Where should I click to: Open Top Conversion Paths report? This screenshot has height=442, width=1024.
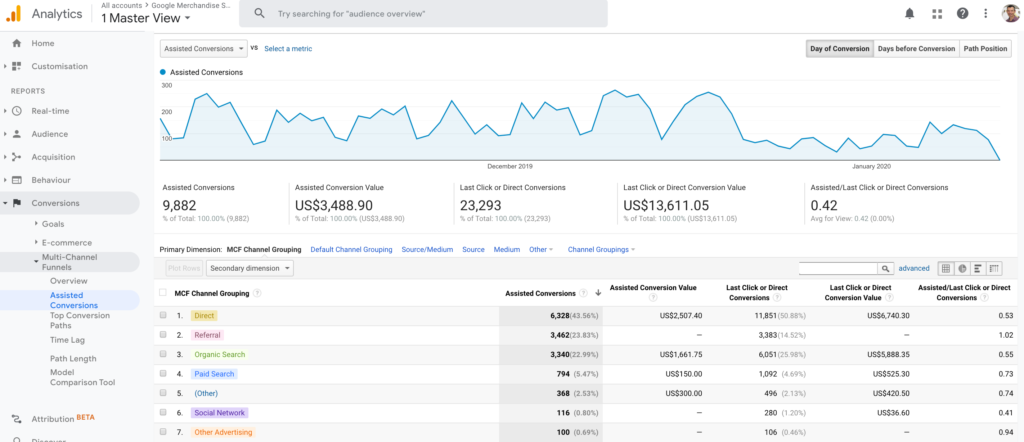pos(80,320)
